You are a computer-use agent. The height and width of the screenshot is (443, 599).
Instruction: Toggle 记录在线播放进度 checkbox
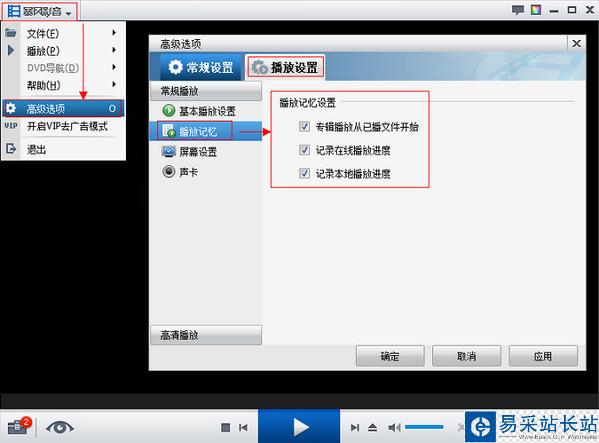click(304, 150)
